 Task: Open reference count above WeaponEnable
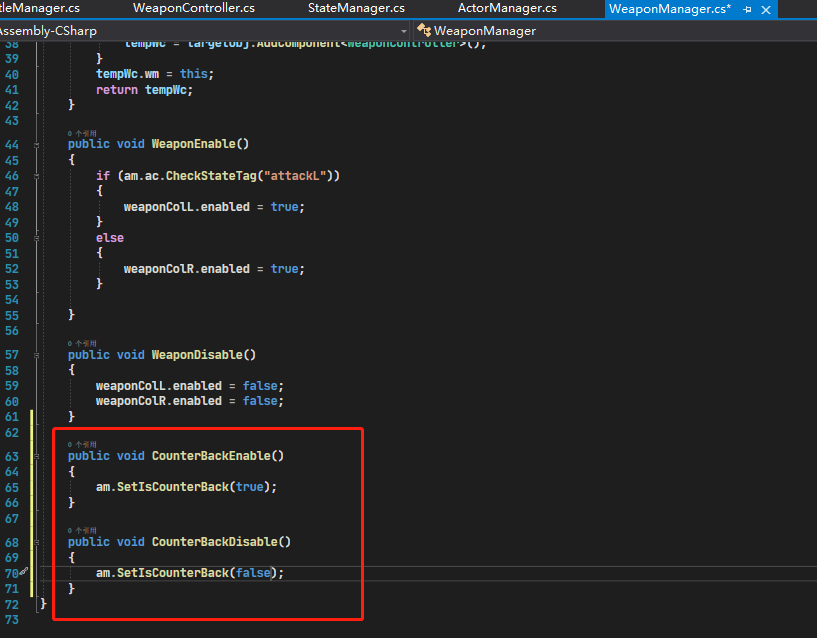(82, 133)
